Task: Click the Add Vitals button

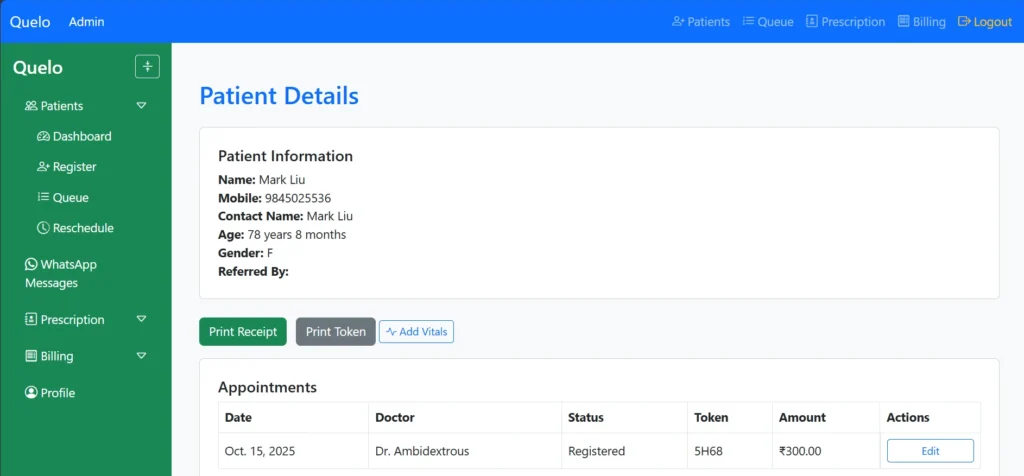Action: 416,332
